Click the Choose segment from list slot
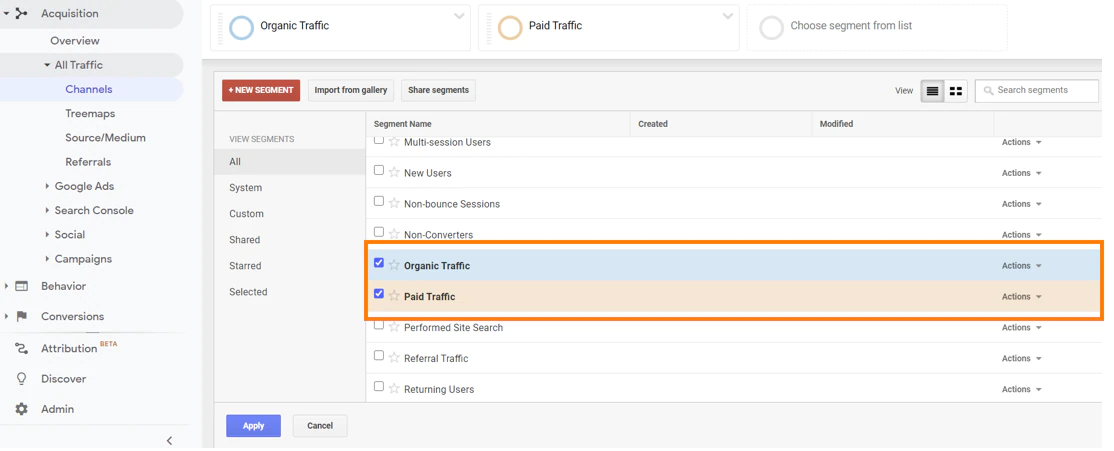Screen dimensions: 1114x451 (877, 28)
